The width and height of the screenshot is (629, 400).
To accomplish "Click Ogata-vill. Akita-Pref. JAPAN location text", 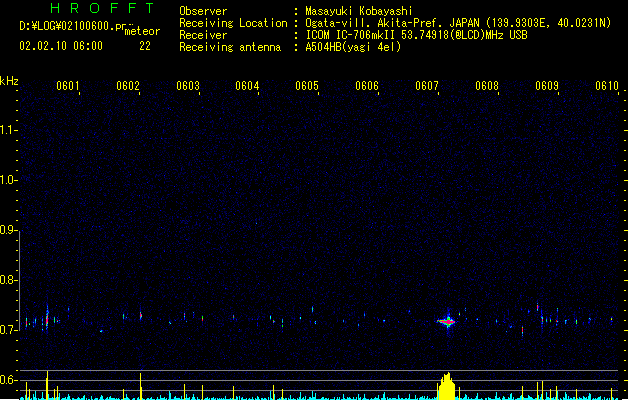I will pyautogui.click(x=458, y=23).
